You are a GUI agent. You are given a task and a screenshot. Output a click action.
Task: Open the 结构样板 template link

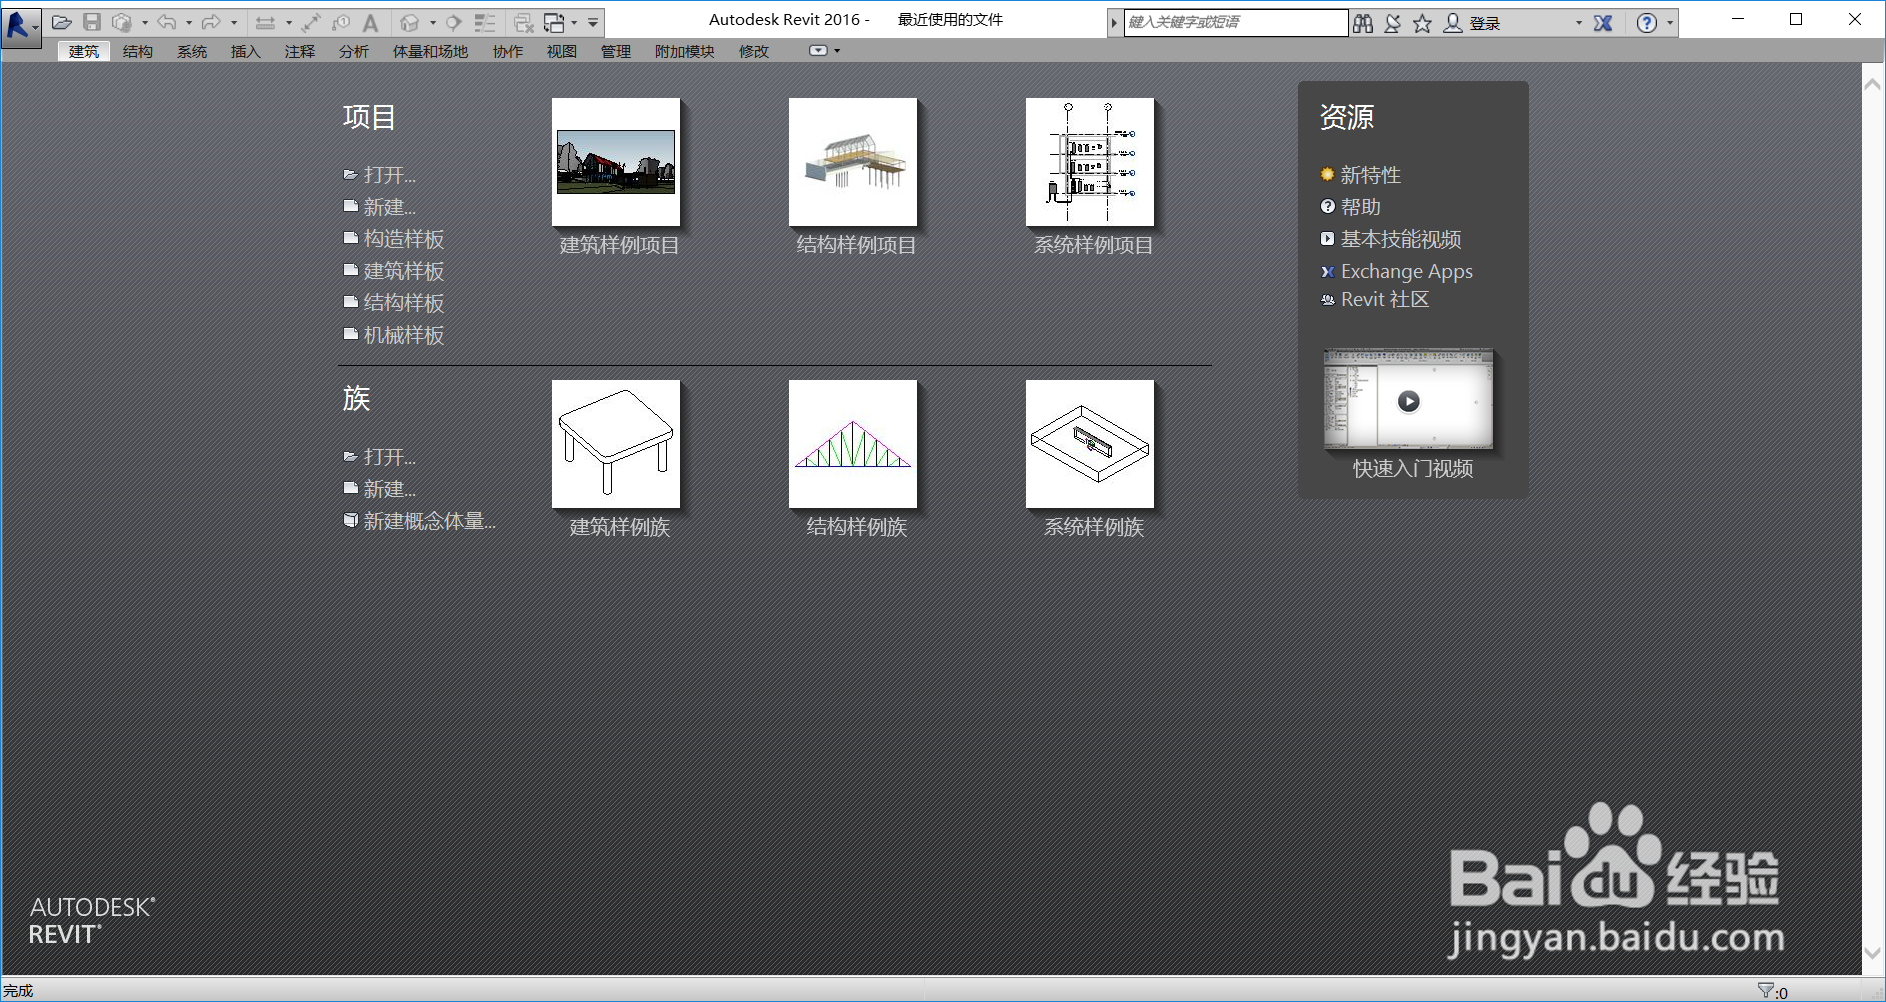tap(394, 303)
